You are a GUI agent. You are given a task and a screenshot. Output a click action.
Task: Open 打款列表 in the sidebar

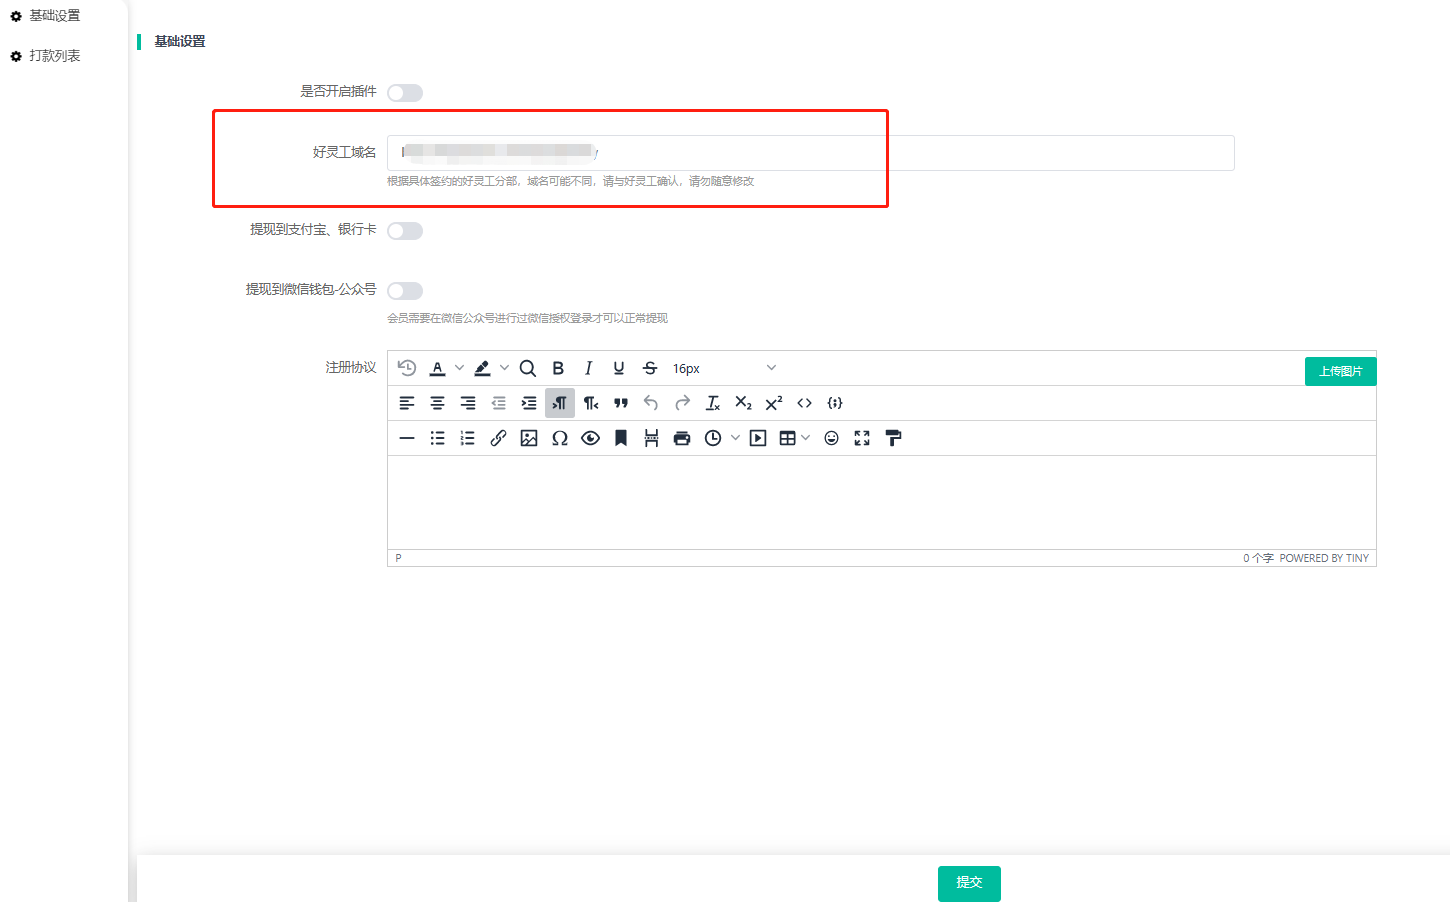54,56
